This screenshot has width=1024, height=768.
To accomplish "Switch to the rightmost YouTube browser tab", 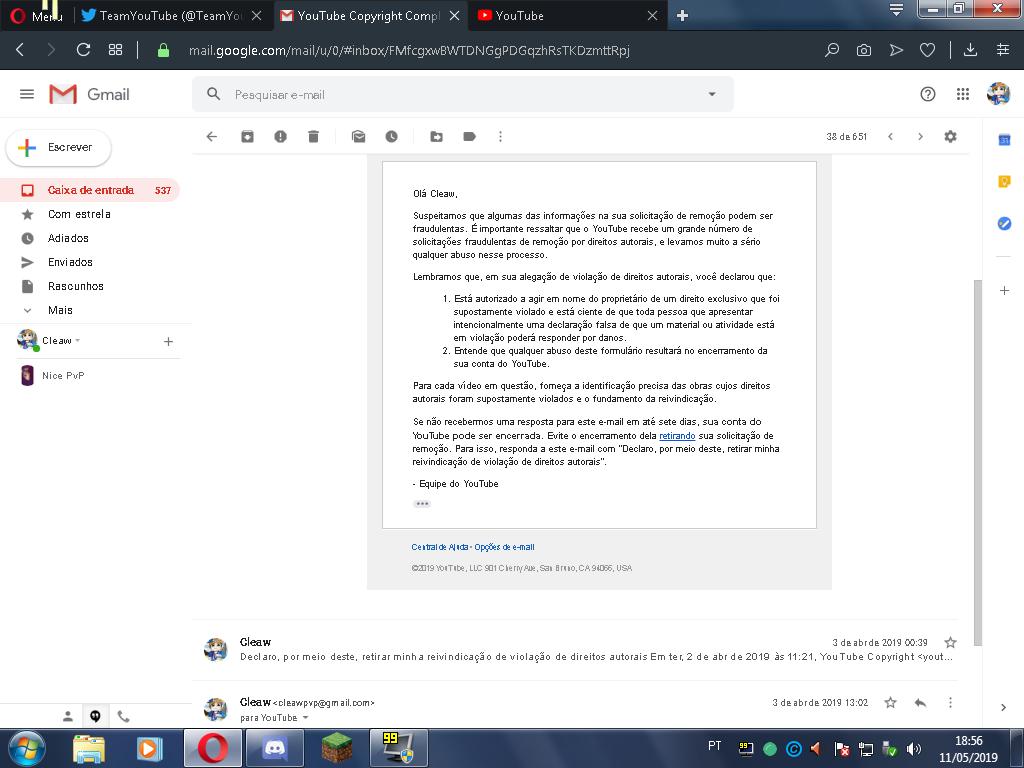I will pos(567,16).
